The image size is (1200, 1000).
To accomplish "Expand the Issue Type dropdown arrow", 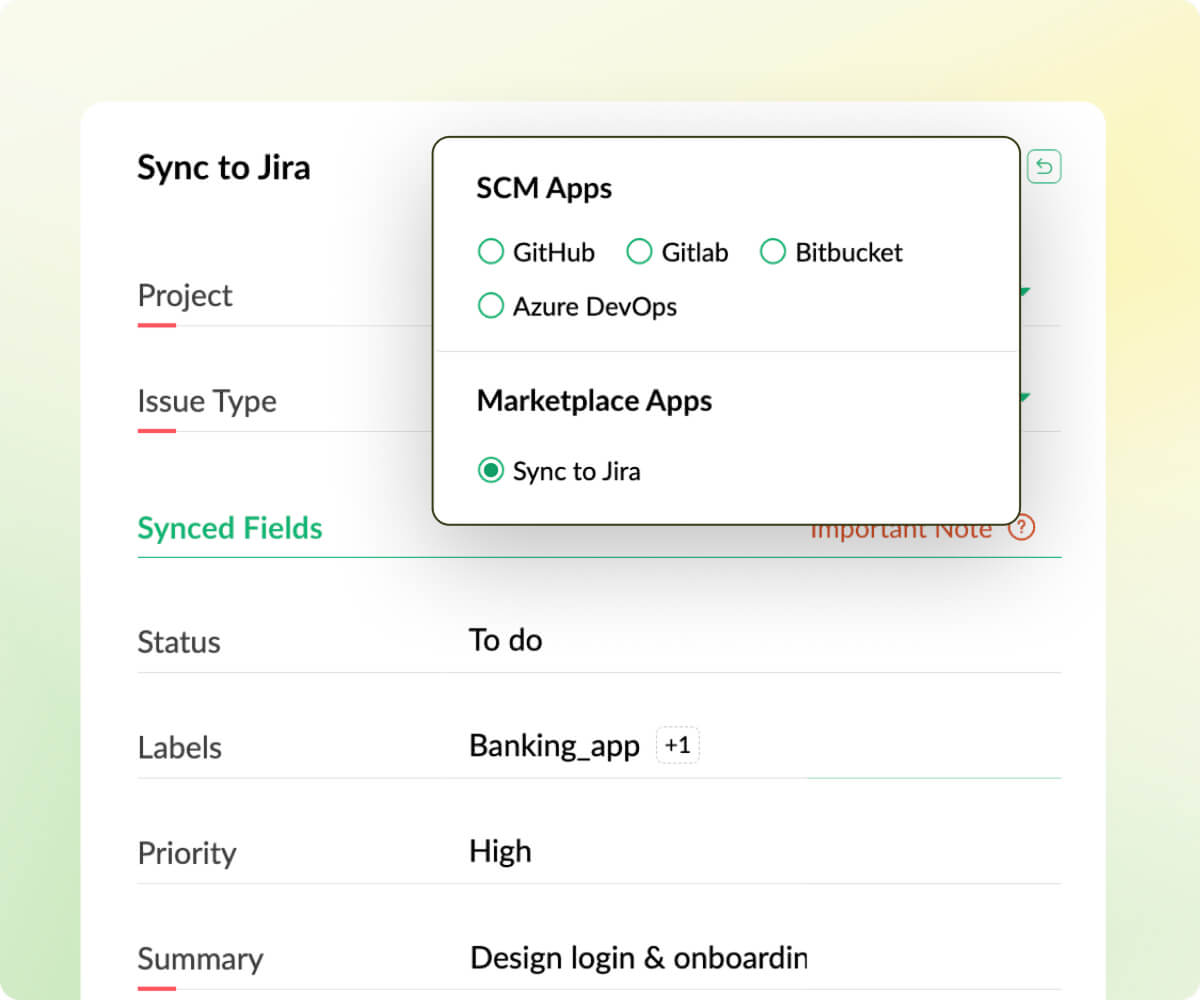I will point(1024,398).
